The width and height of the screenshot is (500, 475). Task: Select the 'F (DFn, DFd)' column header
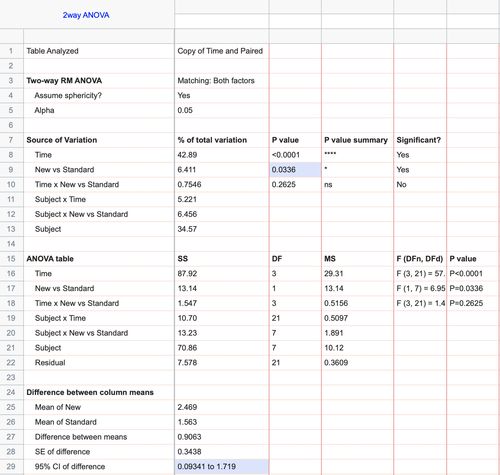[420, 259]
